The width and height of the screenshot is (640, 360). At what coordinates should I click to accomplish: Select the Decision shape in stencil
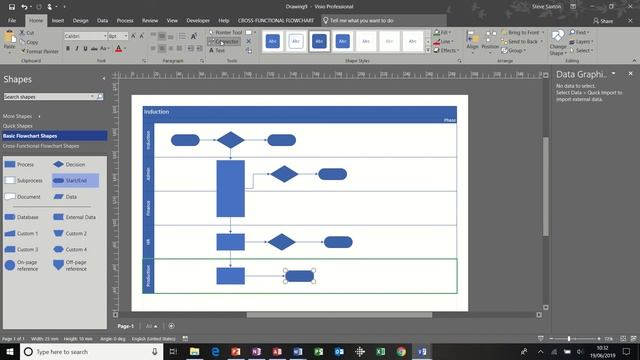coord(69,164)
